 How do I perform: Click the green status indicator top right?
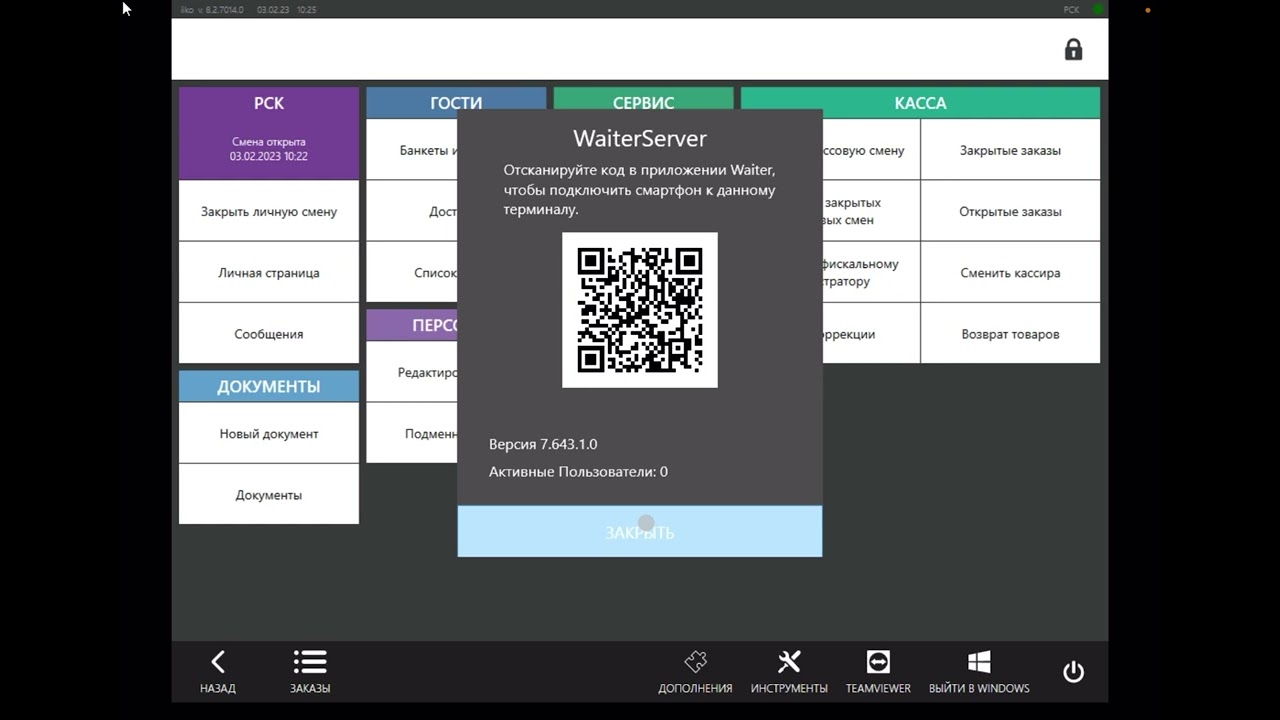pyautogui.click(x=1098, y=9)
